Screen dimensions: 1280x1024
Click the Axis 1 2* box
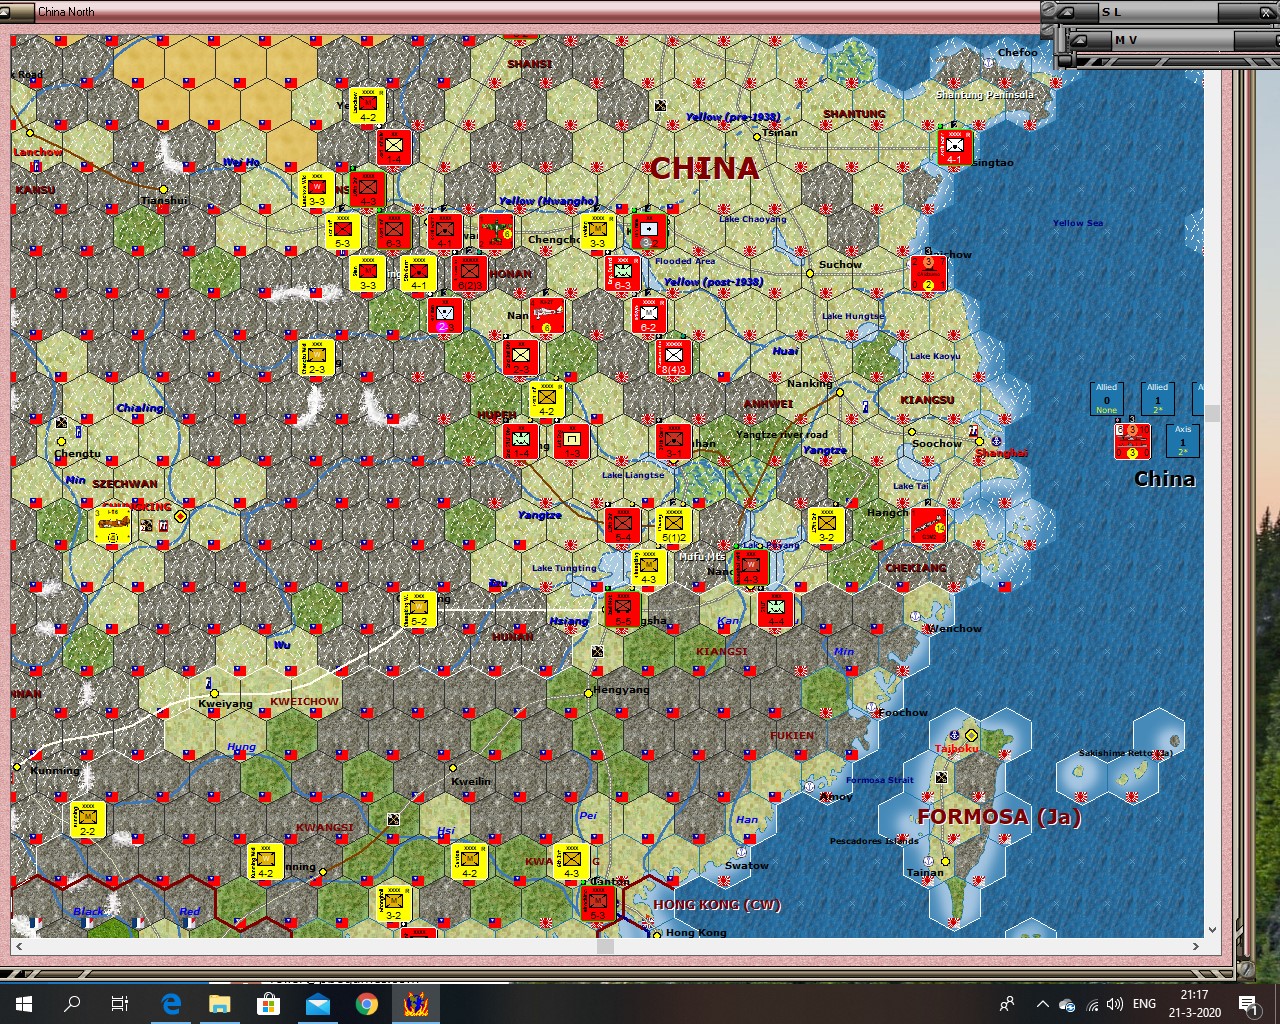click(x=1183, y=441)
